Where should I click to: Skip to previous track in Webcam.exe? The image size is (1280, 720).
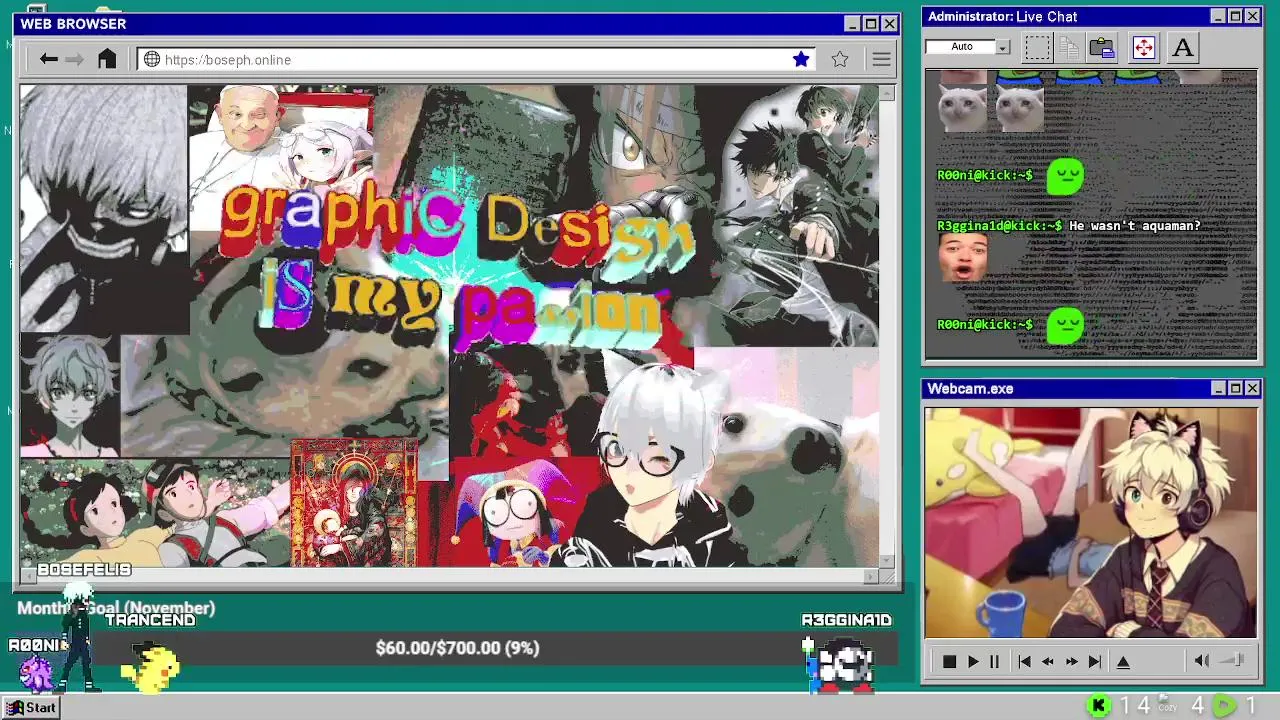tap(1024, 661)
